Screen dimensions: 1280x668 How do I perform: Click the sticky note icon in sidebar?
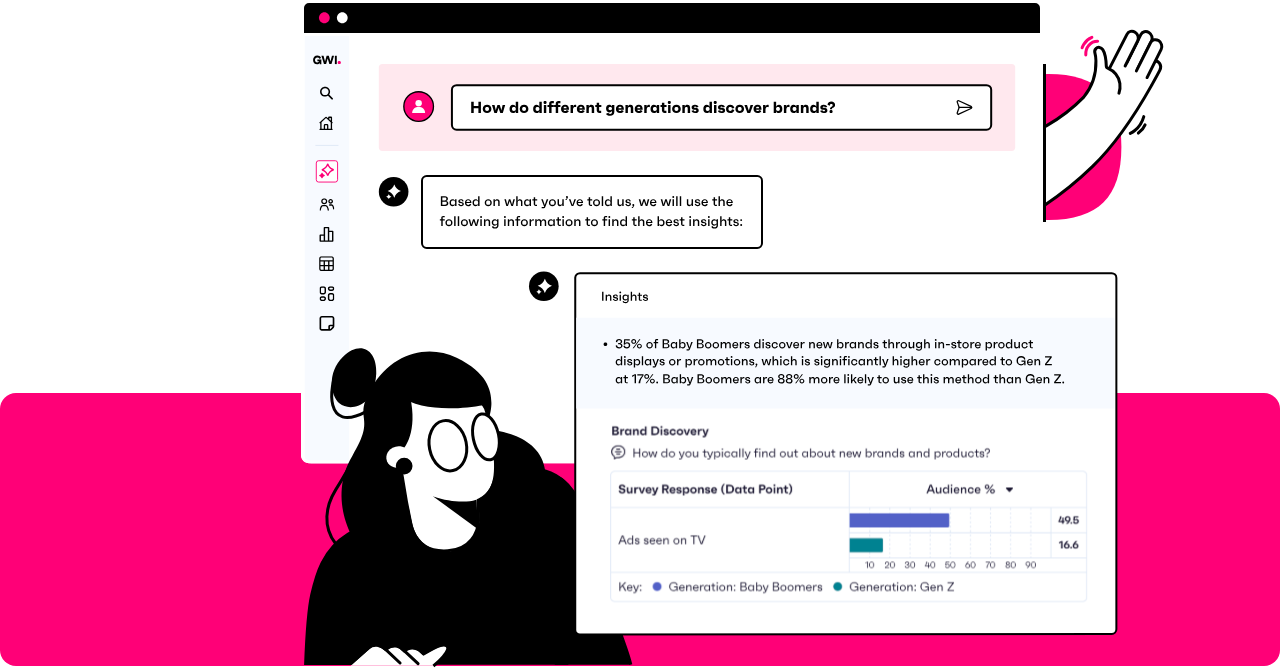326,323
